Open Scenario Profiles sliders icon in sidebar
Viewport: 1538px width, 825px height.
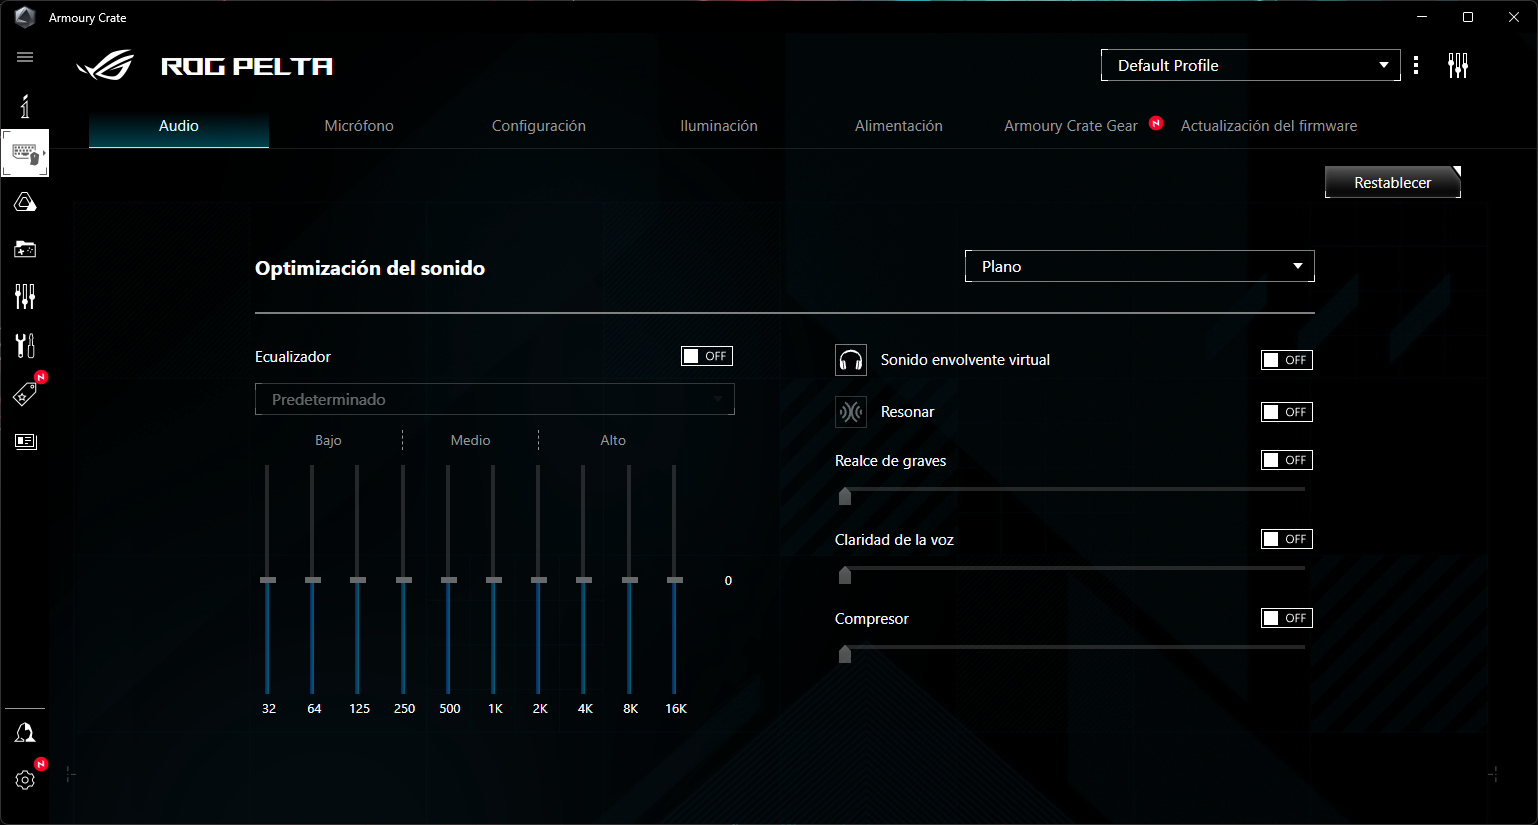tap(25, 296)
